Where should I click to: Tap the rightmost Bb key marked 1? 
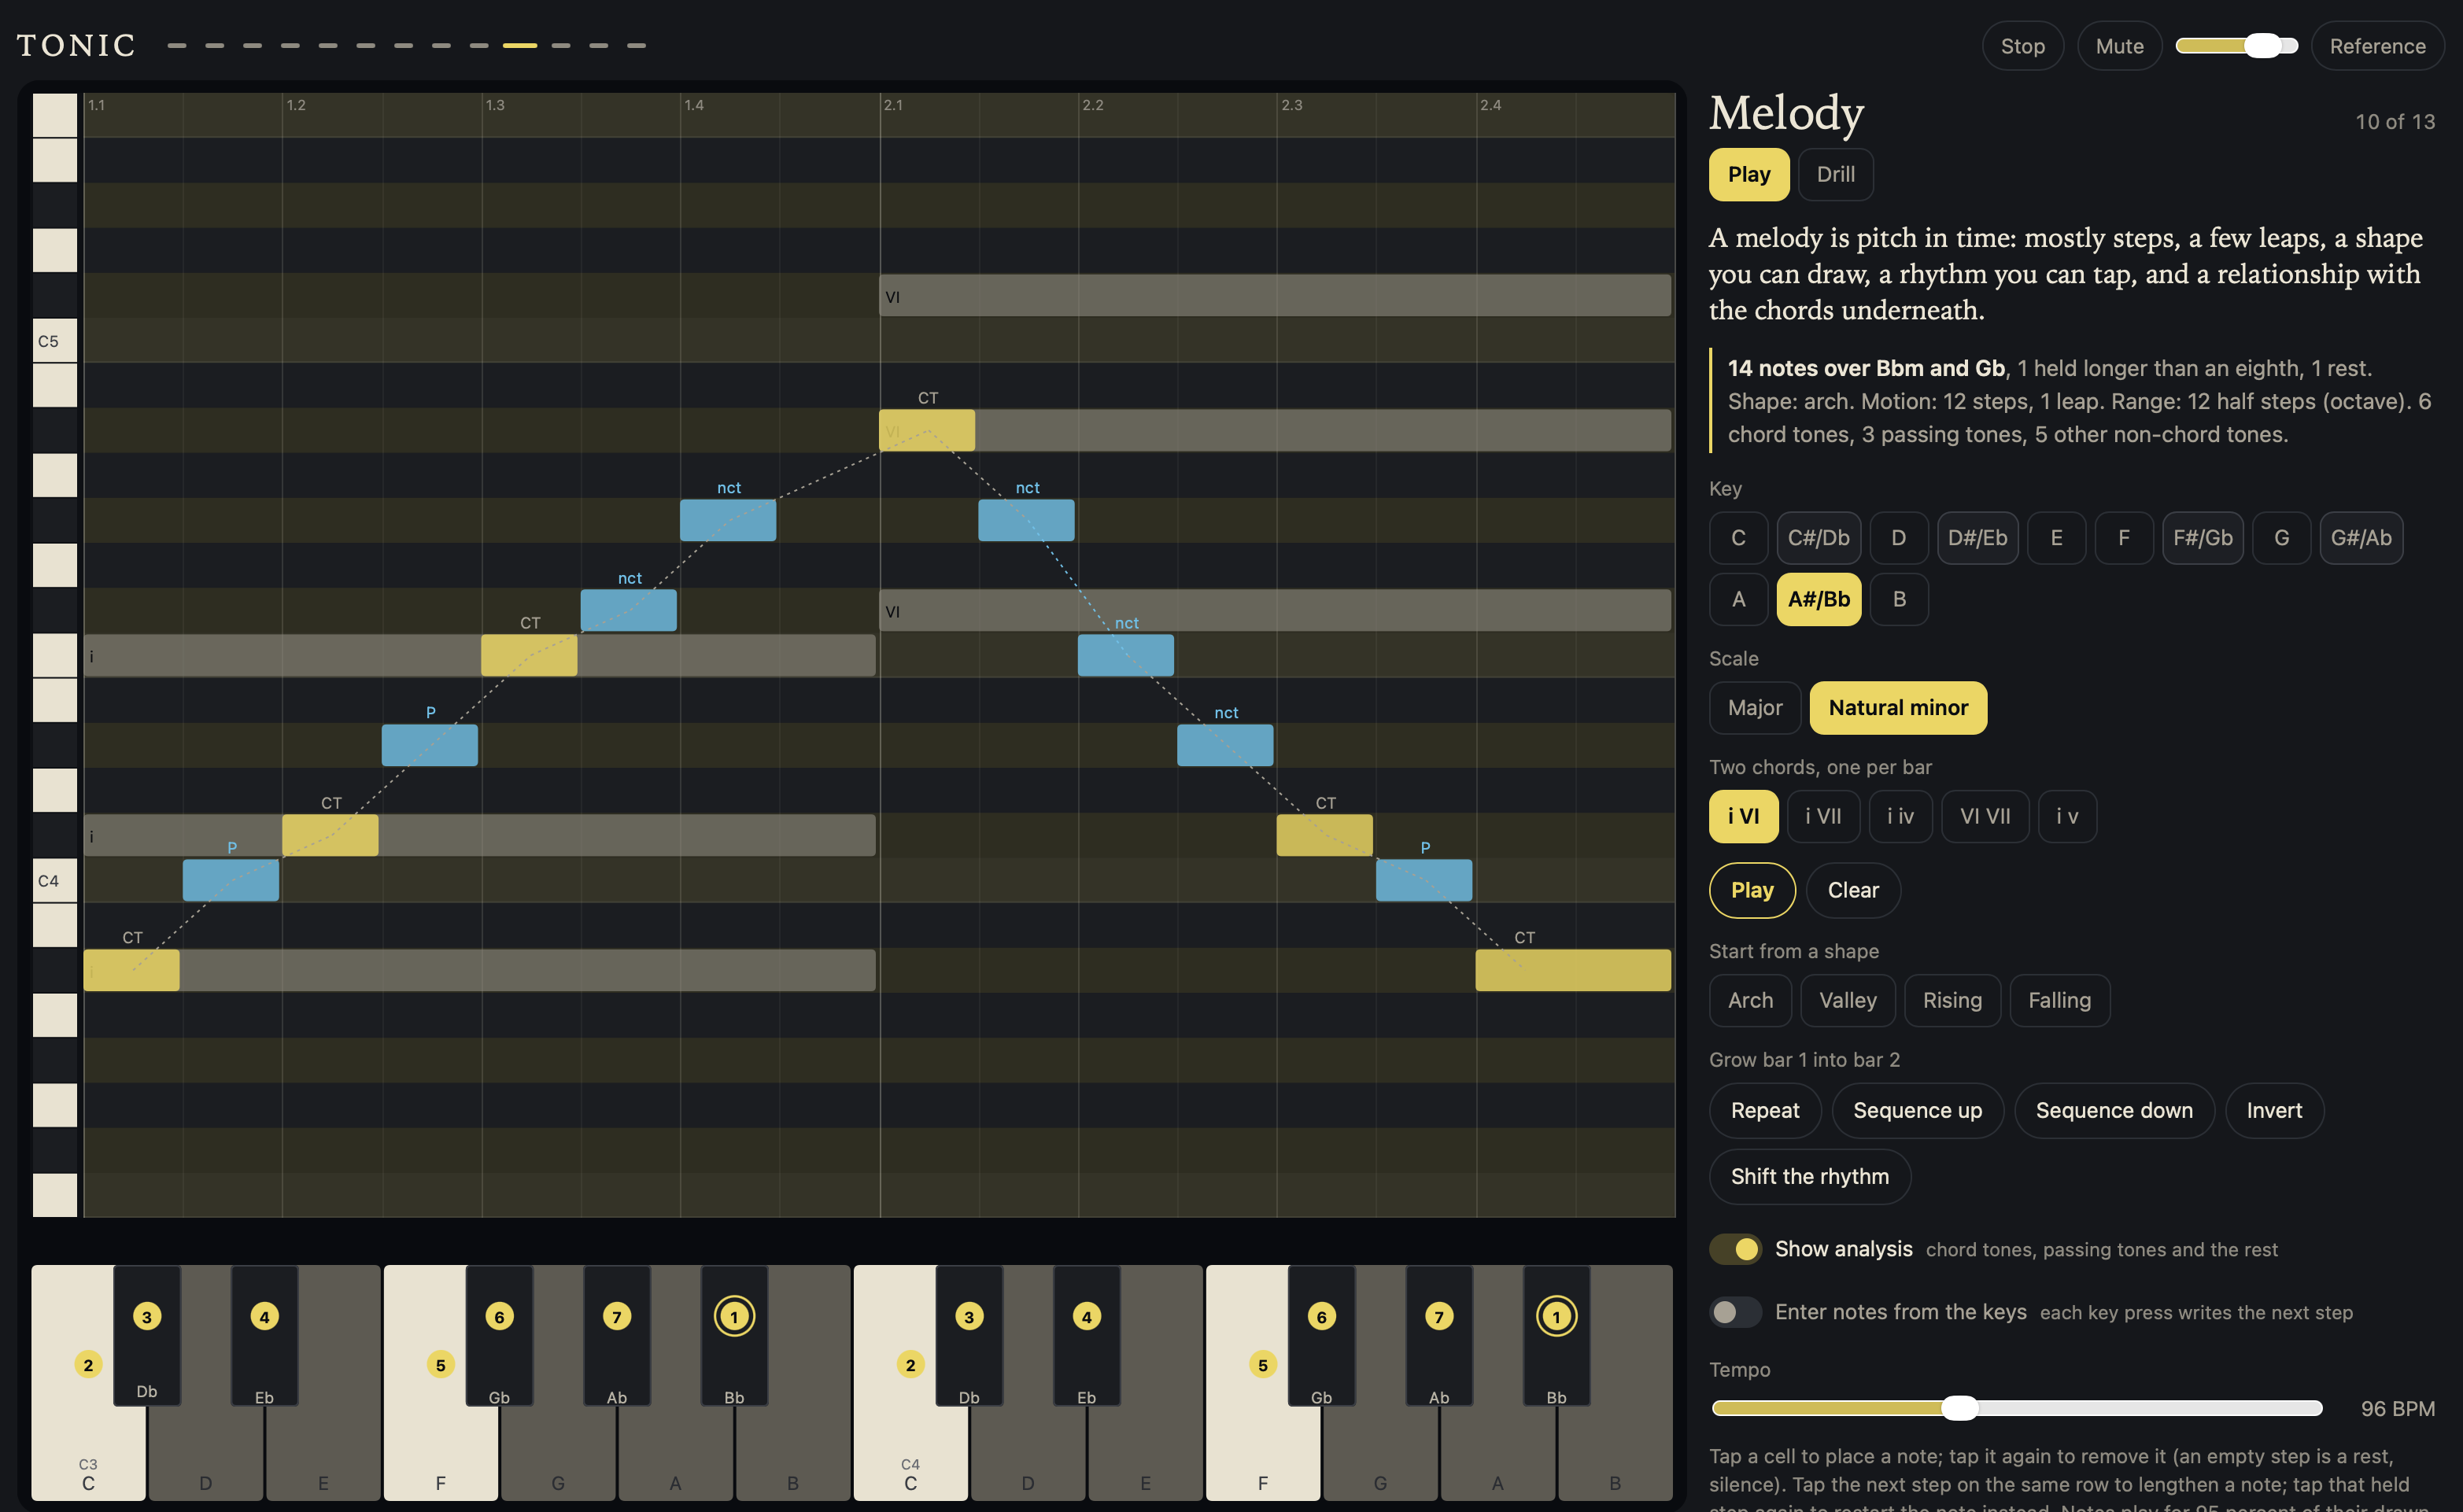point(1556,1334)
